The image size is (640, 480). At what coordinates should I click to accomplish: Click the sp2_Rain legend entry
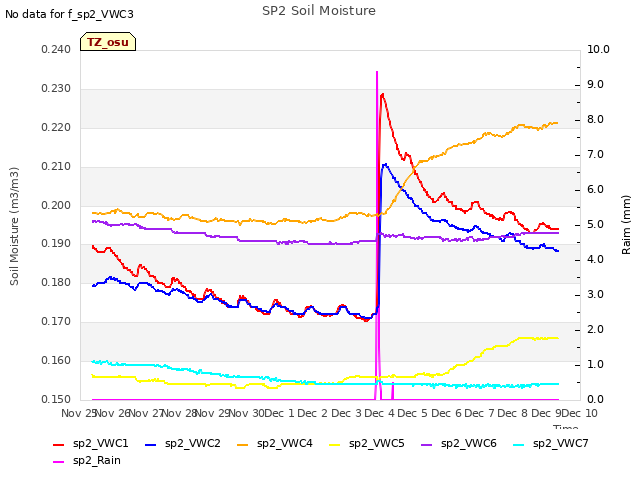[87, 461]
